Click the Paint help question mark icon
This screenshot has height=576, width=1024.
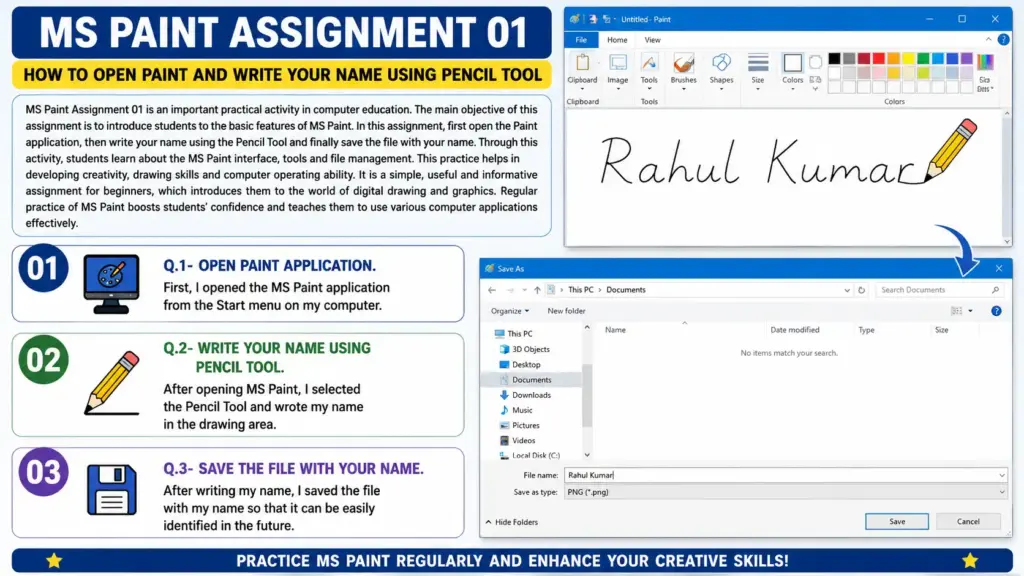(x=1004, y=40)
